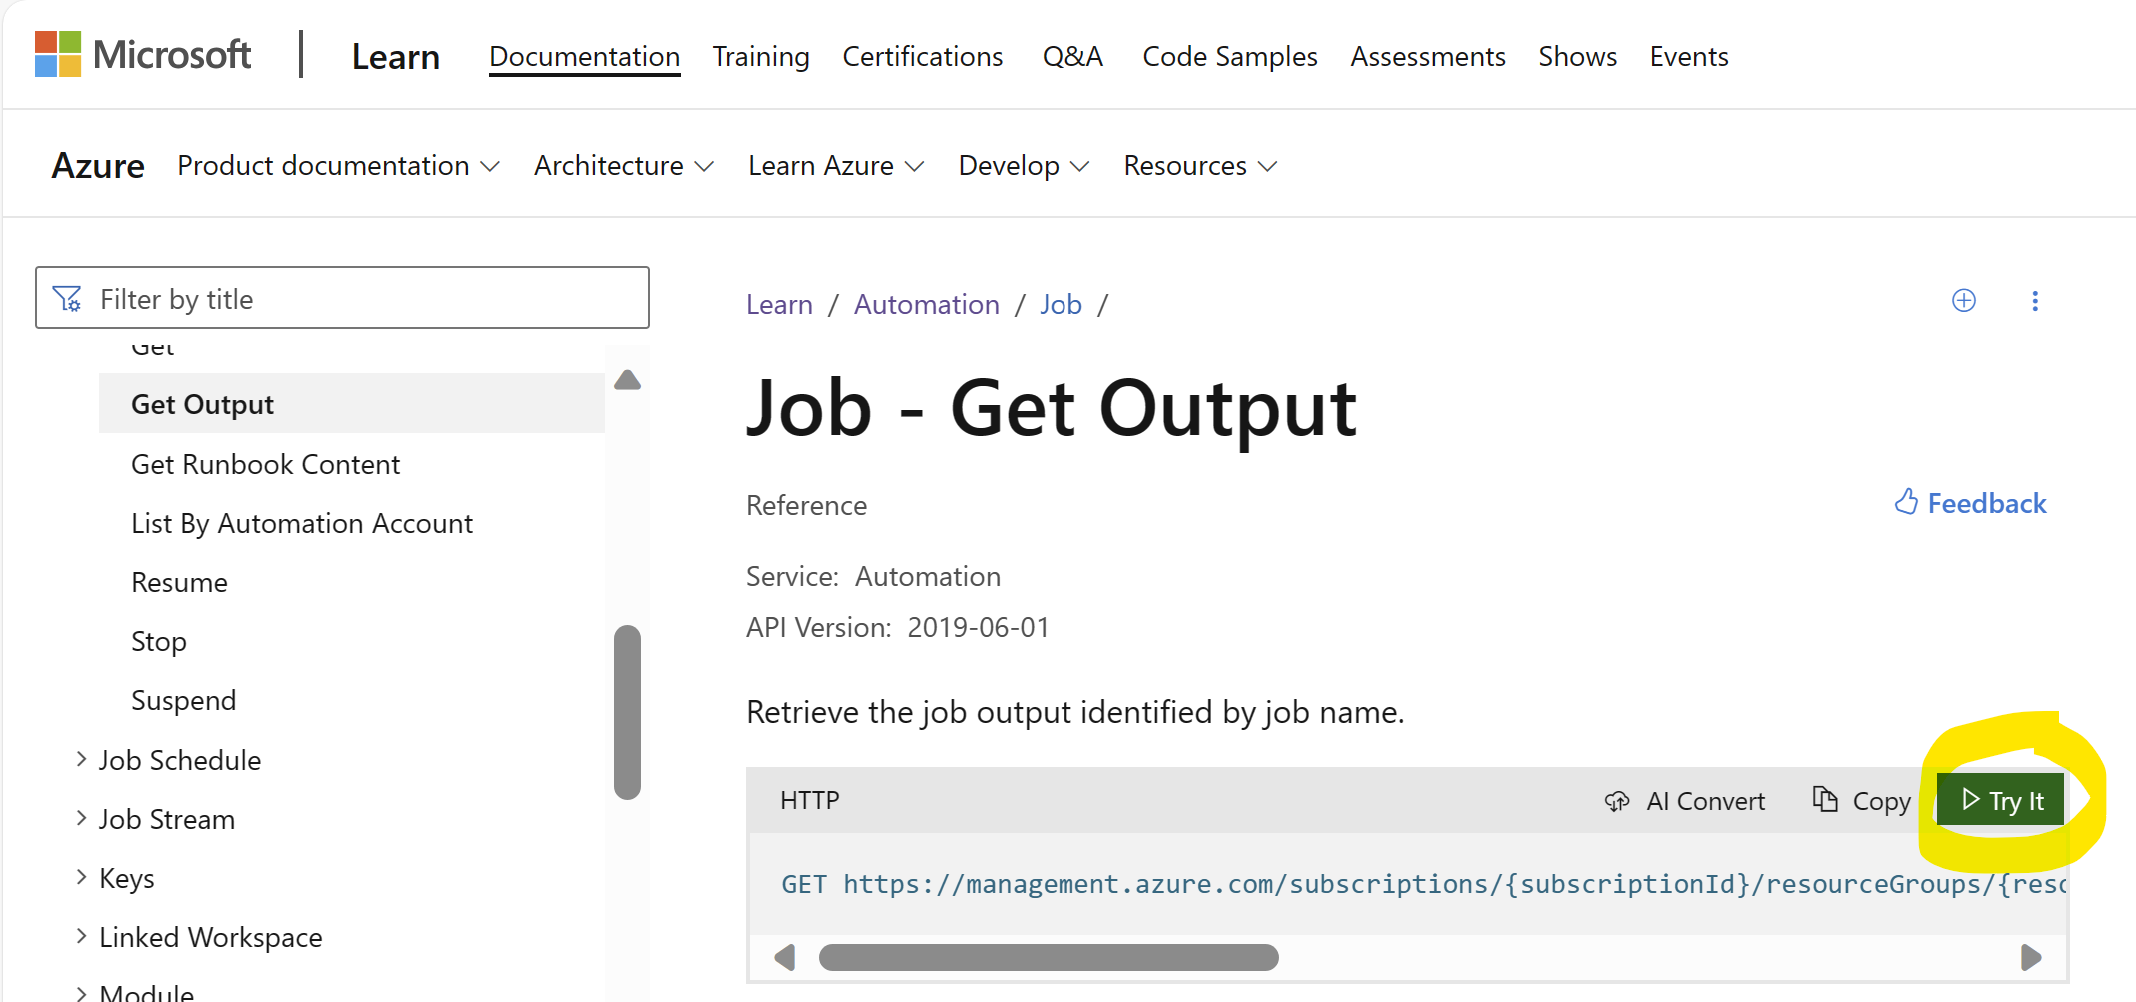2136x1002 pixels.
Task: Open the Stop sidebar item
Action: tap(159, 641)
